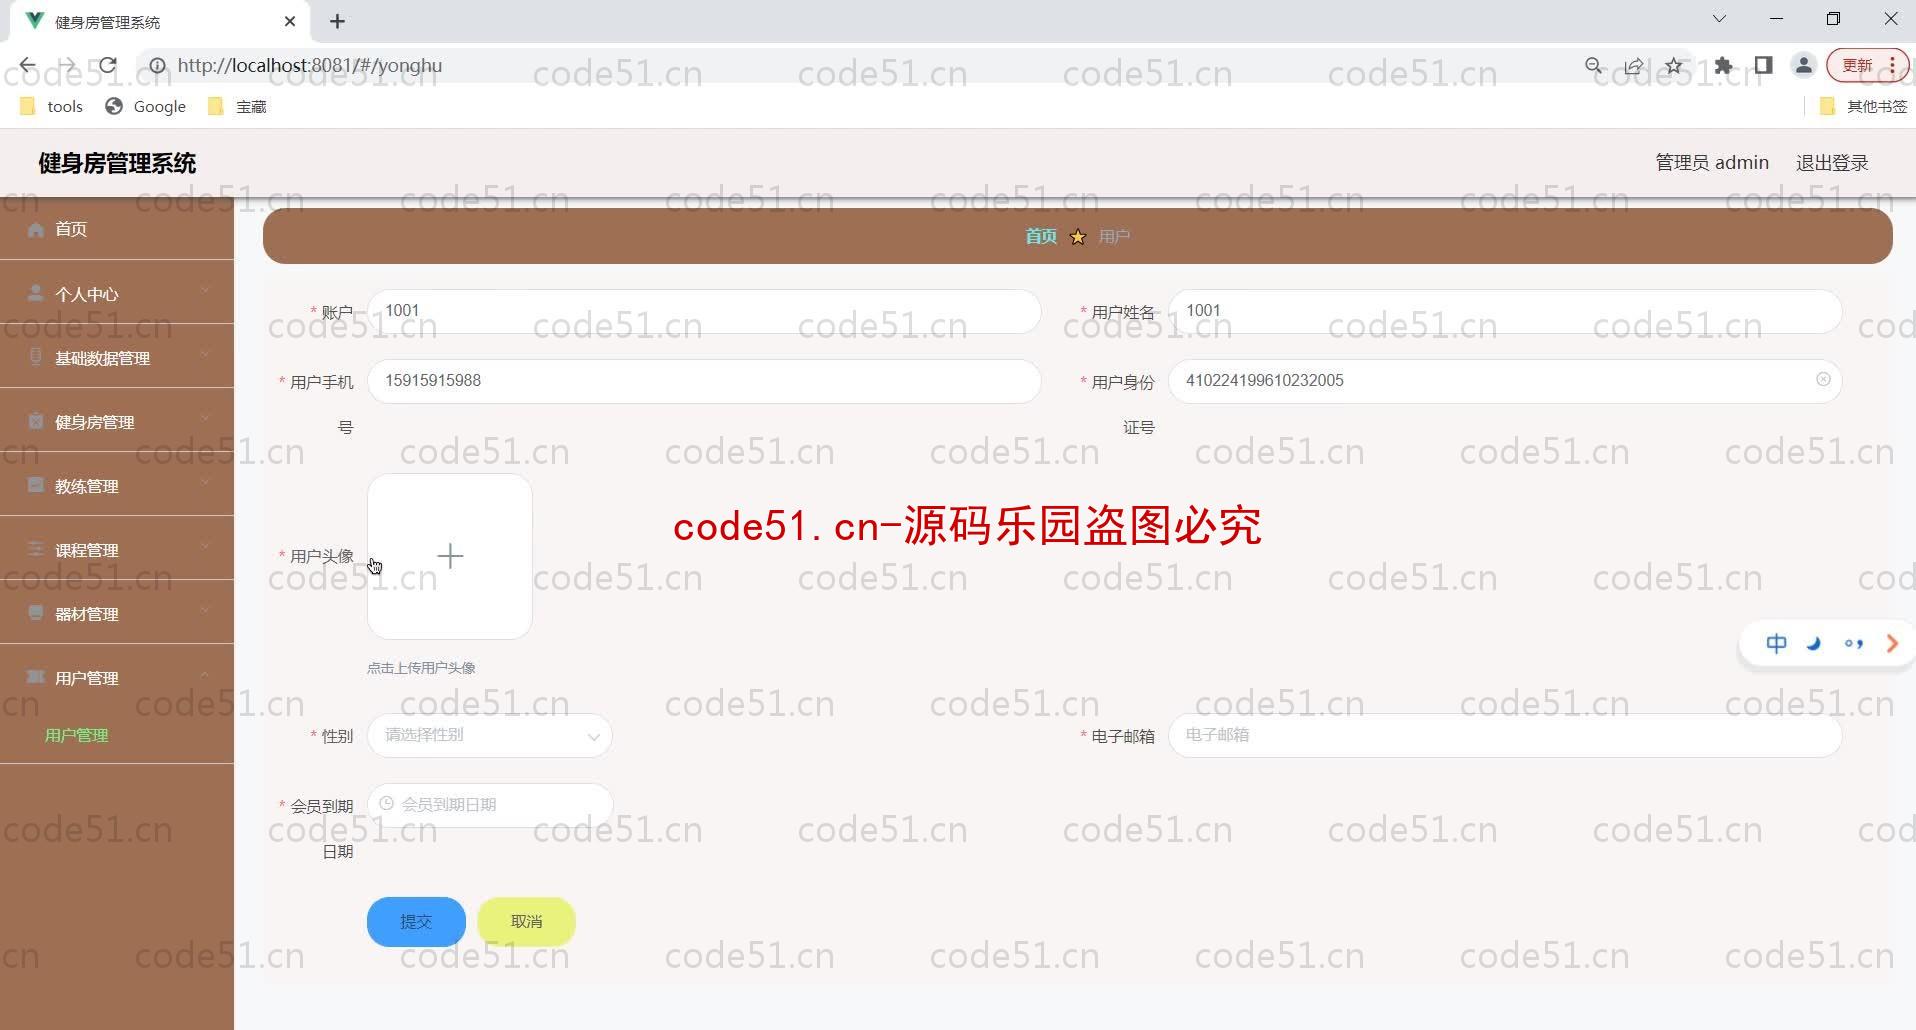Switch to the 健身房管理系统 browser tab
This screenshot has height=1030, width=1916.
(160, 21)
